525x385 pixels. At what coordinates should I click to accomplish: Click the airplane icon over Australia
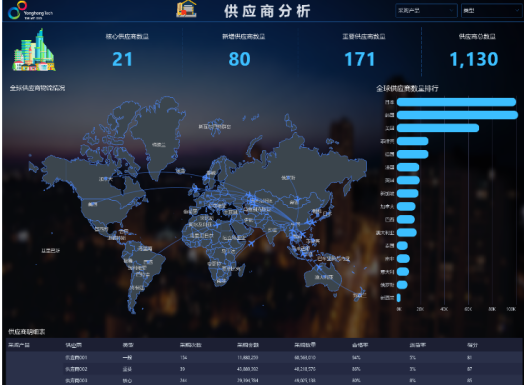click(319, 268)
